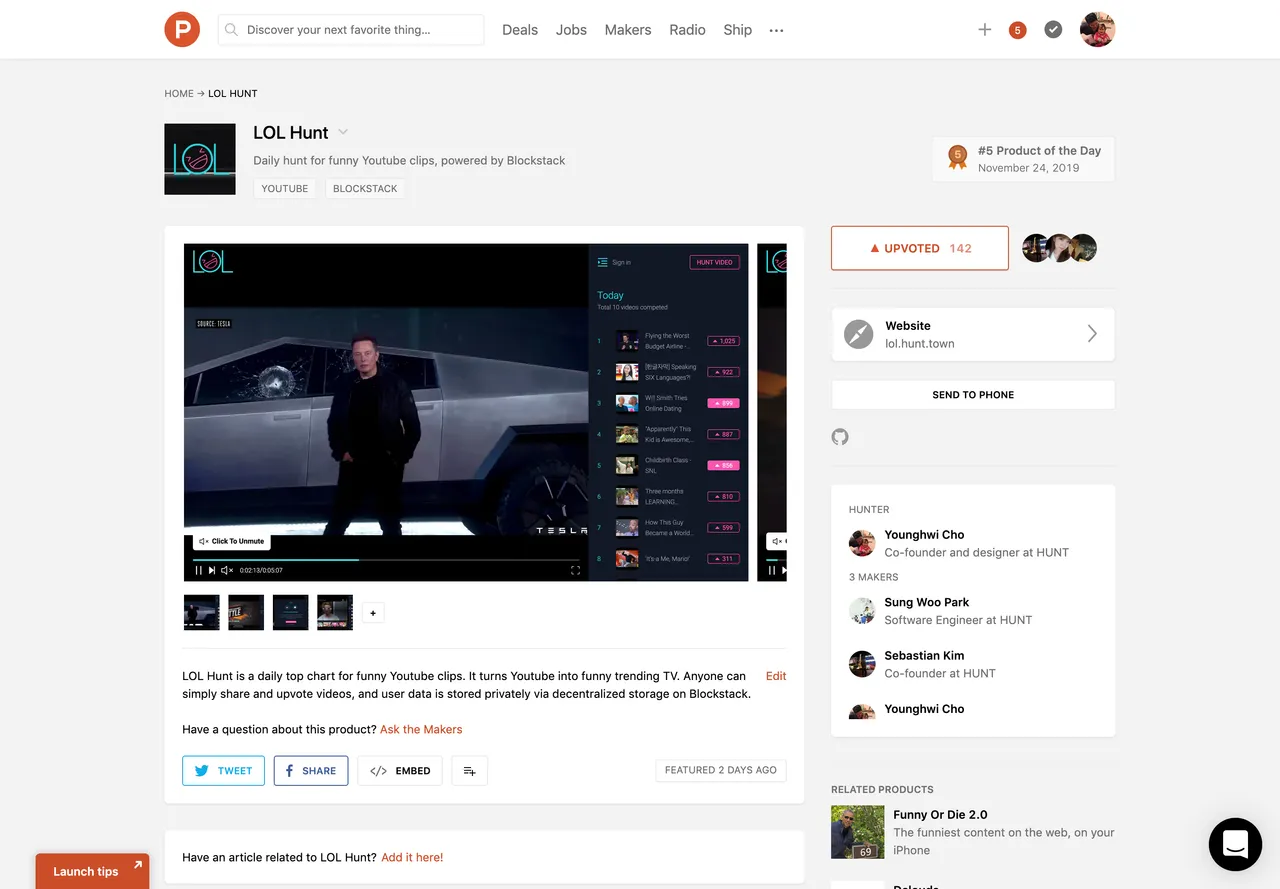Click the EMBED code button
Image resolution: width=1280 pixels, height=889 pixels.
400,771
